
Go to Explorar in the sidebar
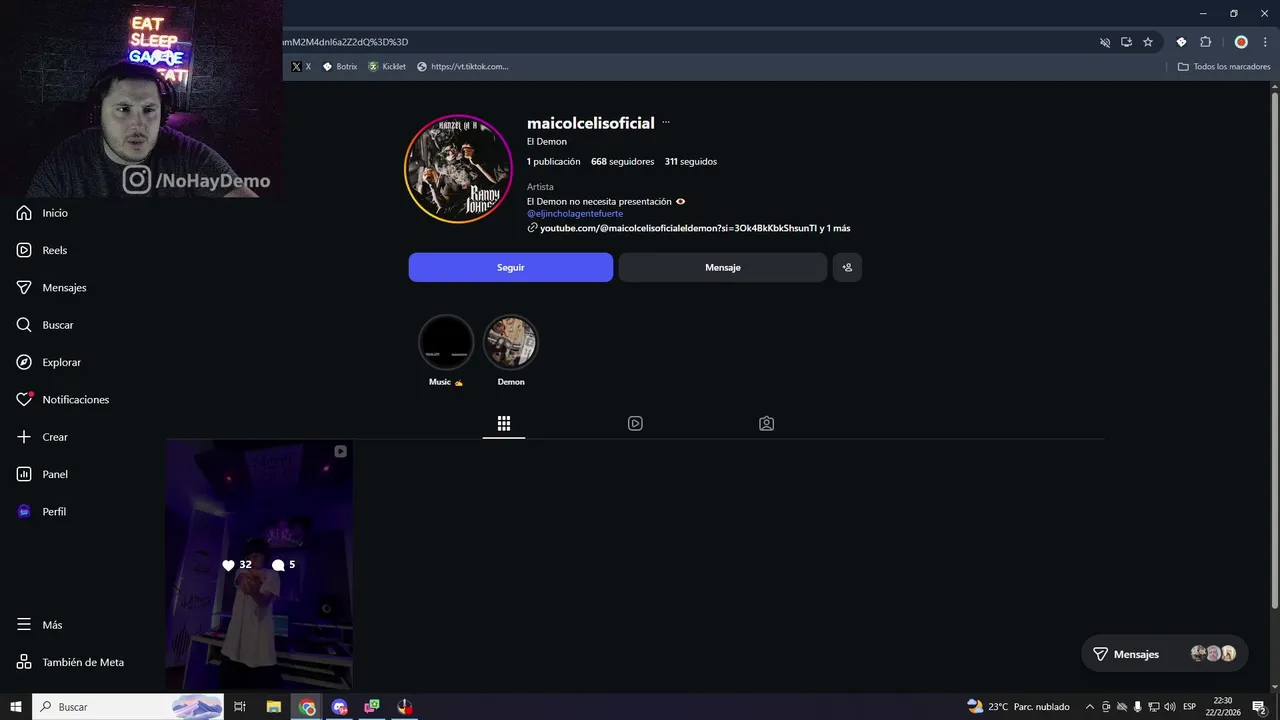point(49,362)
